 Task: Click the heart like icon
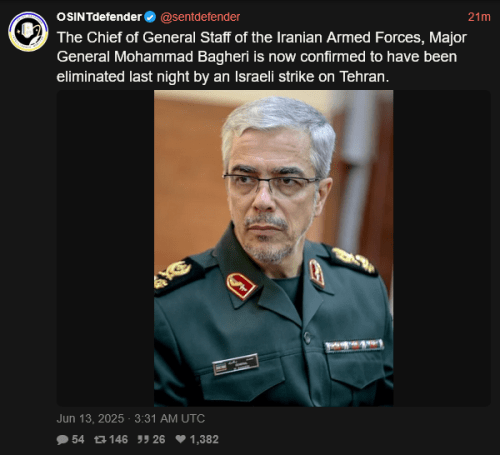pos(180,439)
